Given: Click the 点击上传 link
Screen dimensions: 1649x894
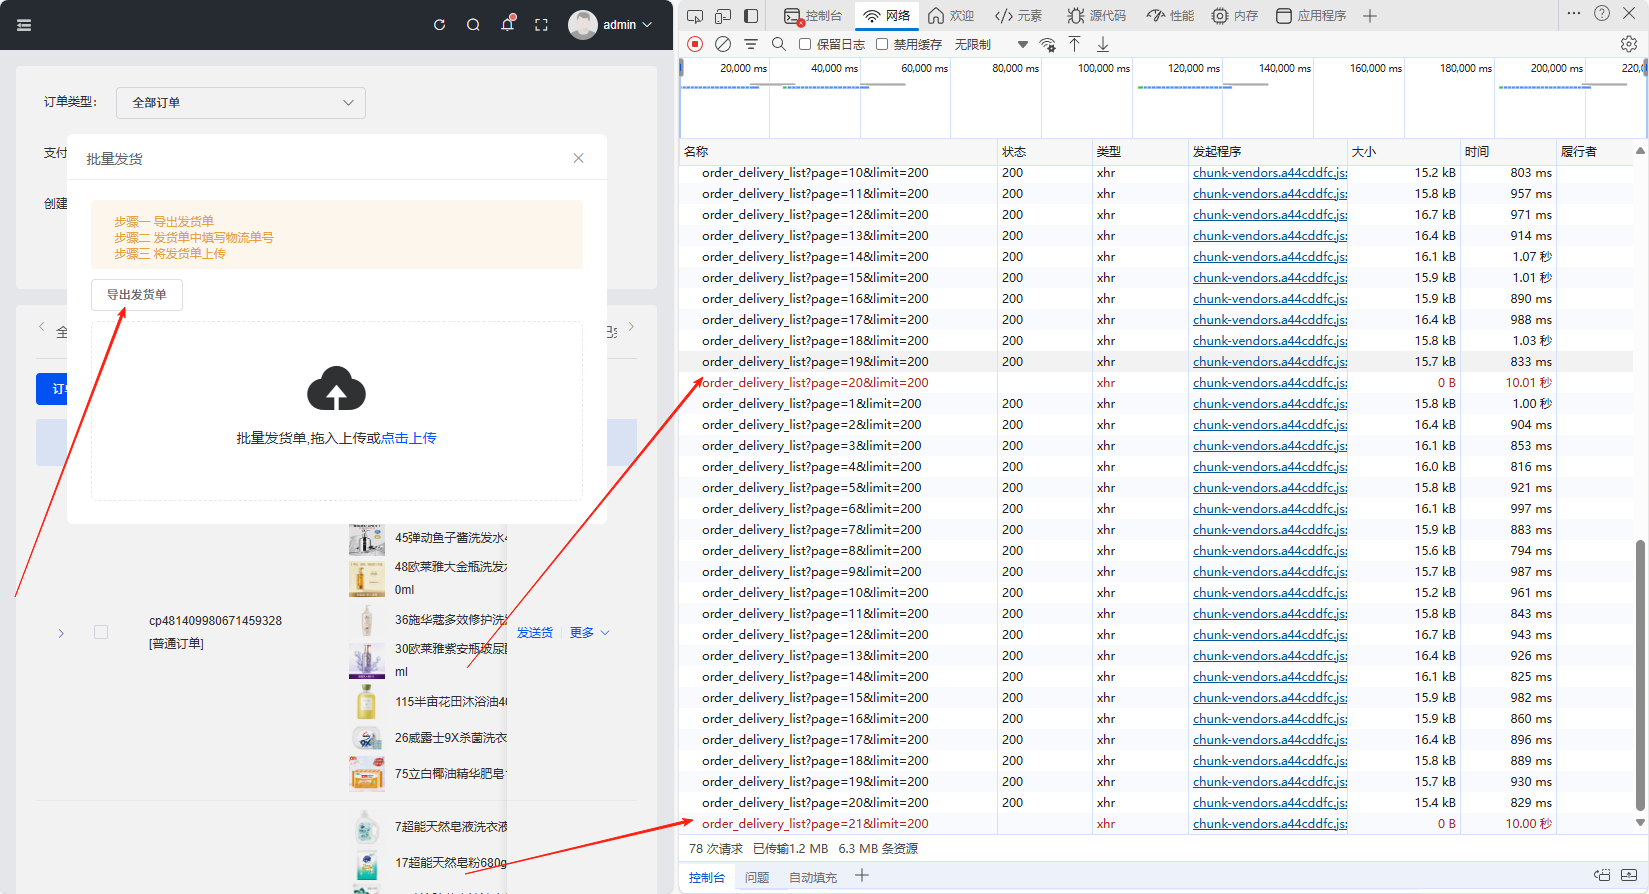Looking at the screenshot, I should [409, 438].
